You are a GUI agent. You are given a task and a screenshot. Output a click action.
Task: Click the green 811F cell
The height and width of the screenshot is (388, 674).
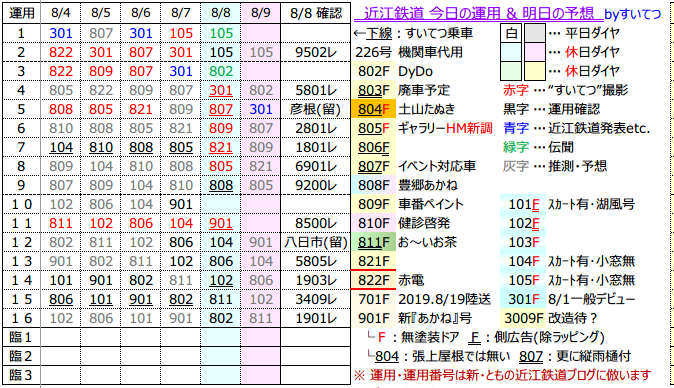[x=373, y=242]
